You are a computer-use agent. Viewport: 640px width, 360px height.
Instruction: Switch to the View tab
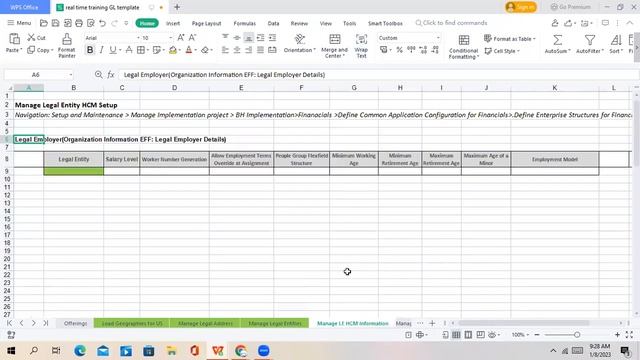click(x=326, y=23)
